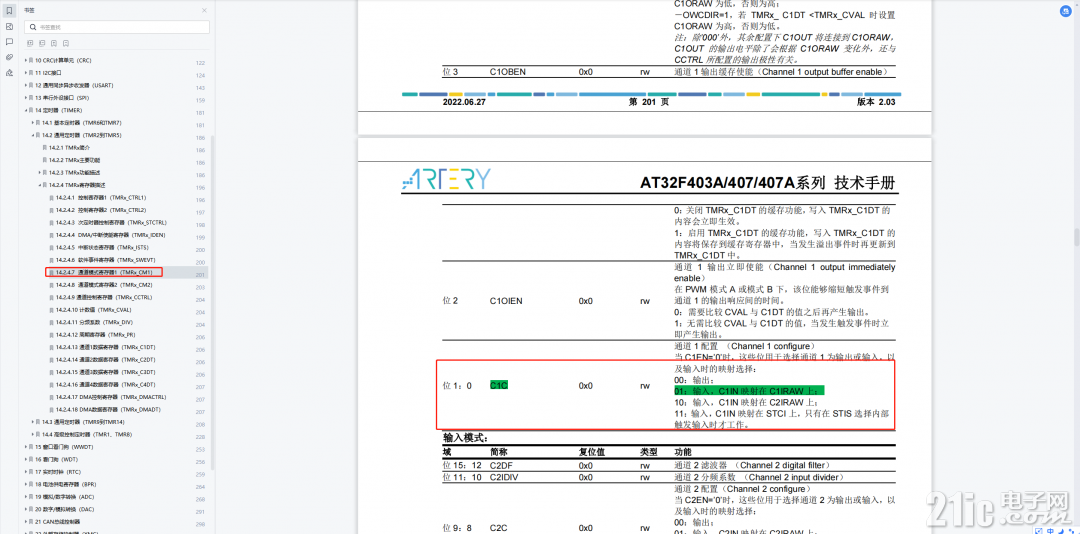Click the C1OBEN field name
The image size is (1080, 534).
click(x=506, y=72)
